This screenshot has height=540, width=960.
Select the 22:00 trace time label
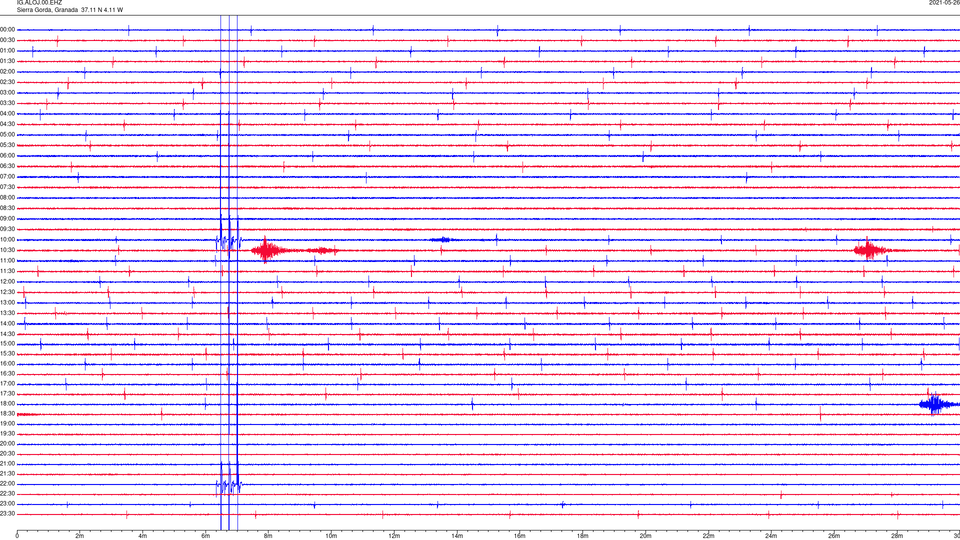8,484
